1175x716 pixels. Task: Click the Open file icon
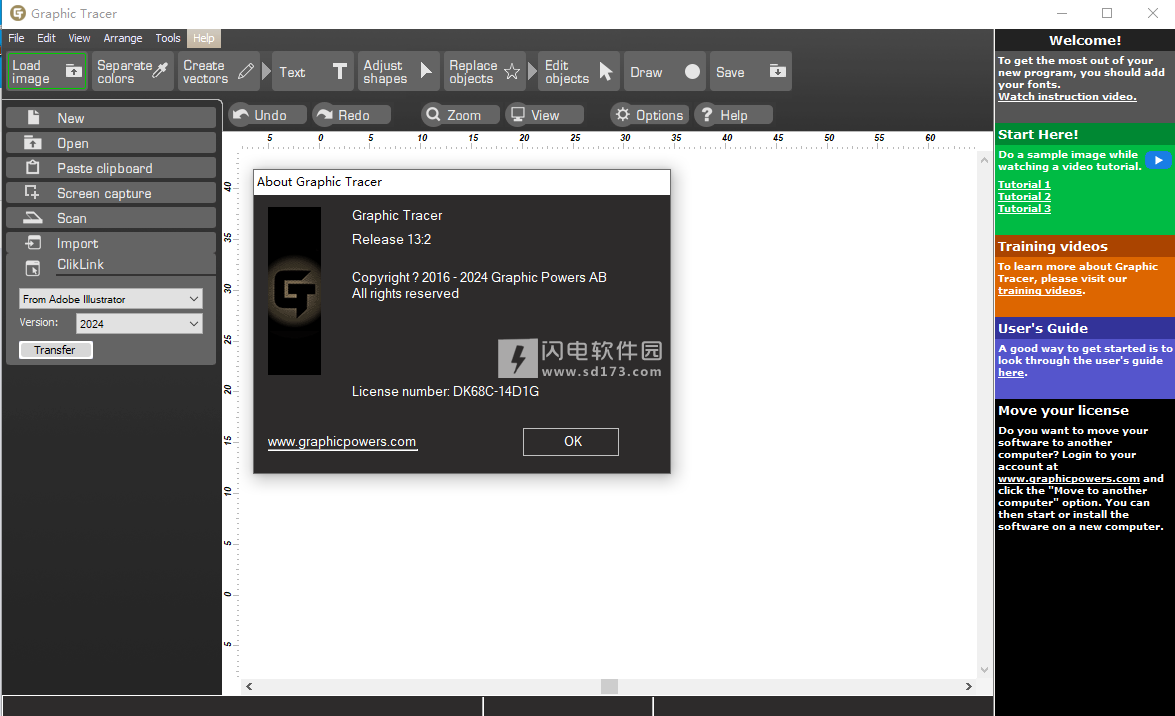tap(33, 142)
